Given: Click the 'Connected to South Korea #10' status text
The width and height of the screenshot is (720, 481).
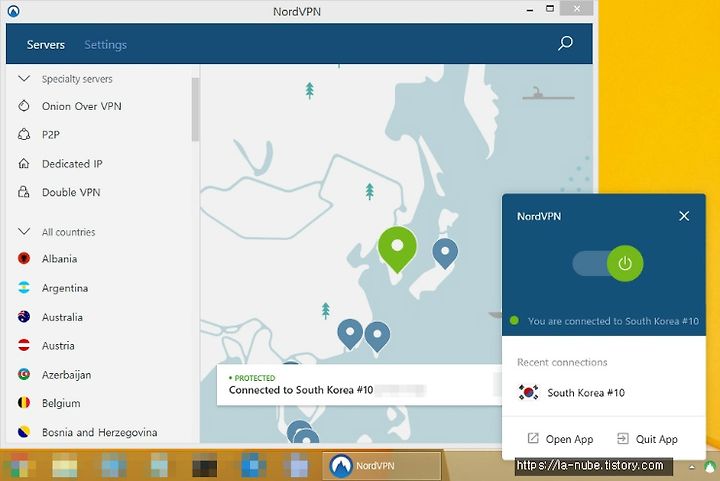Looking at the screenshot, I should coord(301,390).
